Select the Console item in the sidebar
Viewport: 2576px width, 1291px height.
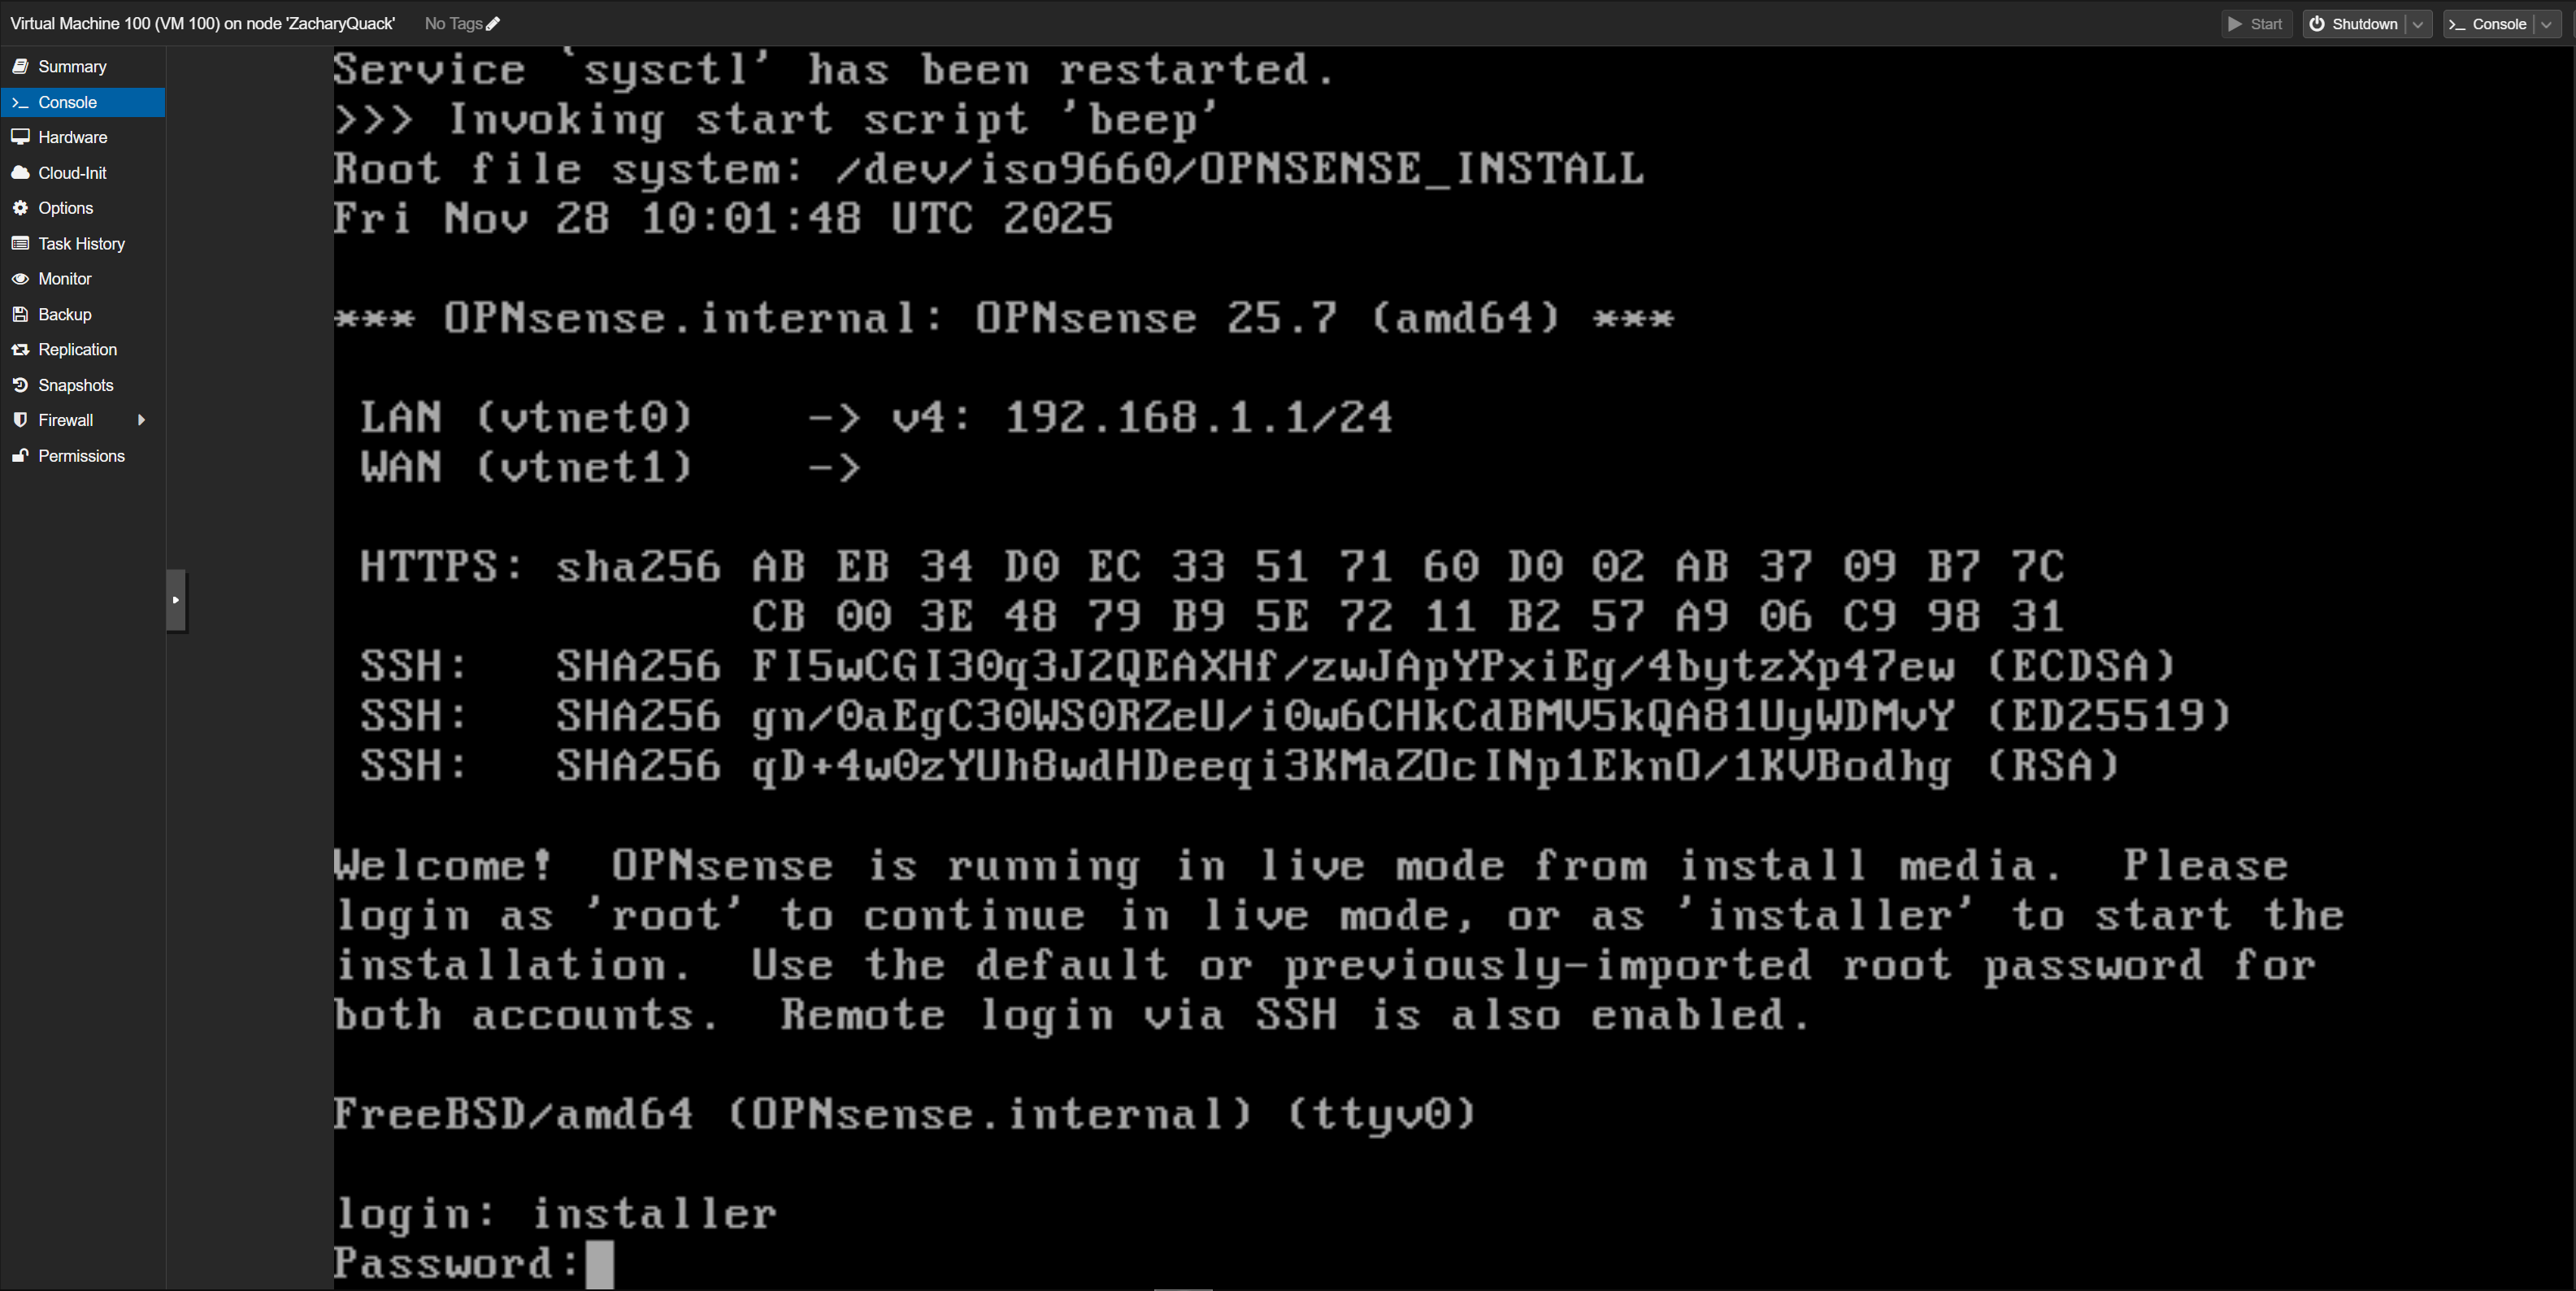pos(67,102)
